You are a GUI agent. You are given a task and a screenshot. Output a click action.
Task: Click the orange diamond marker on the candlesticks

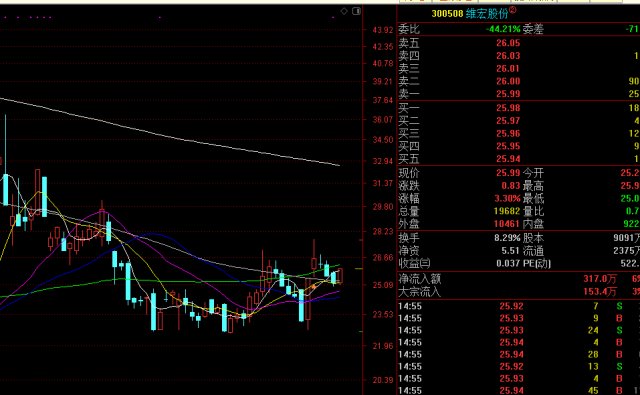point(313,287)
